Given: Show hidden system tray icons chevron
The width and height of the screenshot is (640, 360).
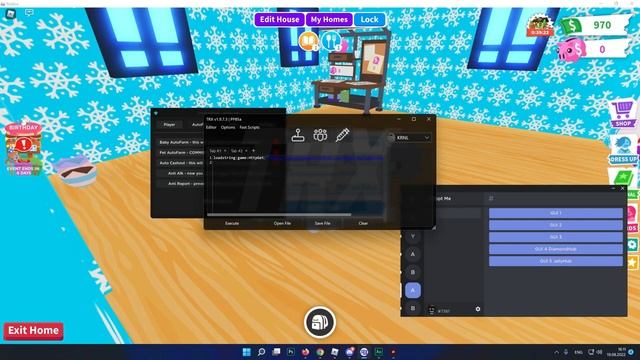Looking at the screenshot, I should click(x=556, y=352).
